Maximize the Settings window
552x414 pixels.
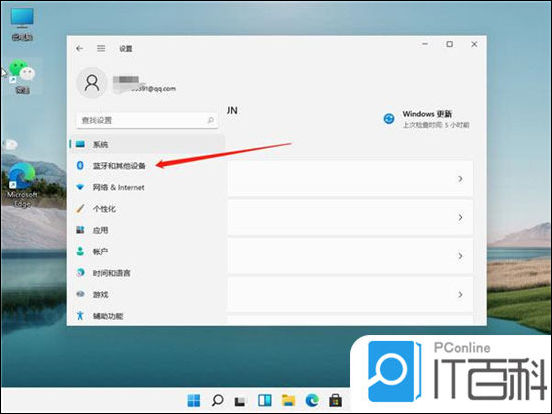pos(450,44)
